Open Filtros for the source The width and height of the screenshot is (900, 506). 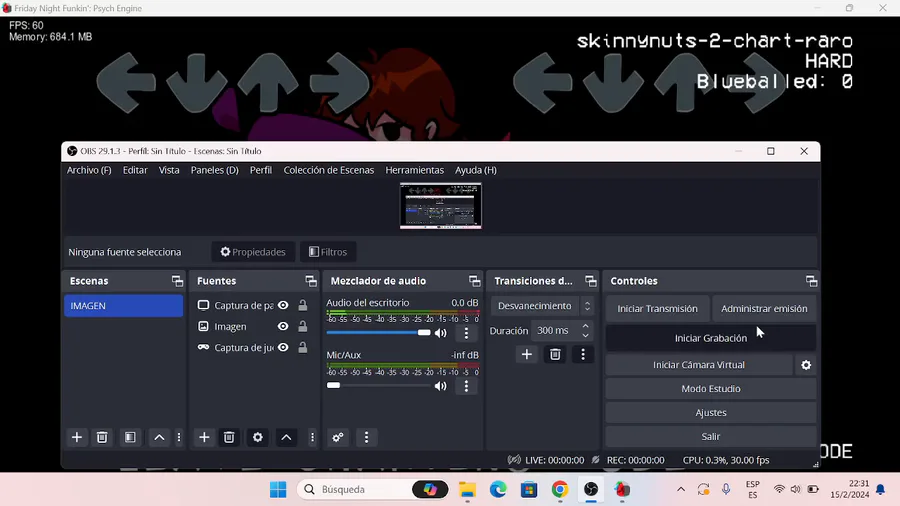328,252
